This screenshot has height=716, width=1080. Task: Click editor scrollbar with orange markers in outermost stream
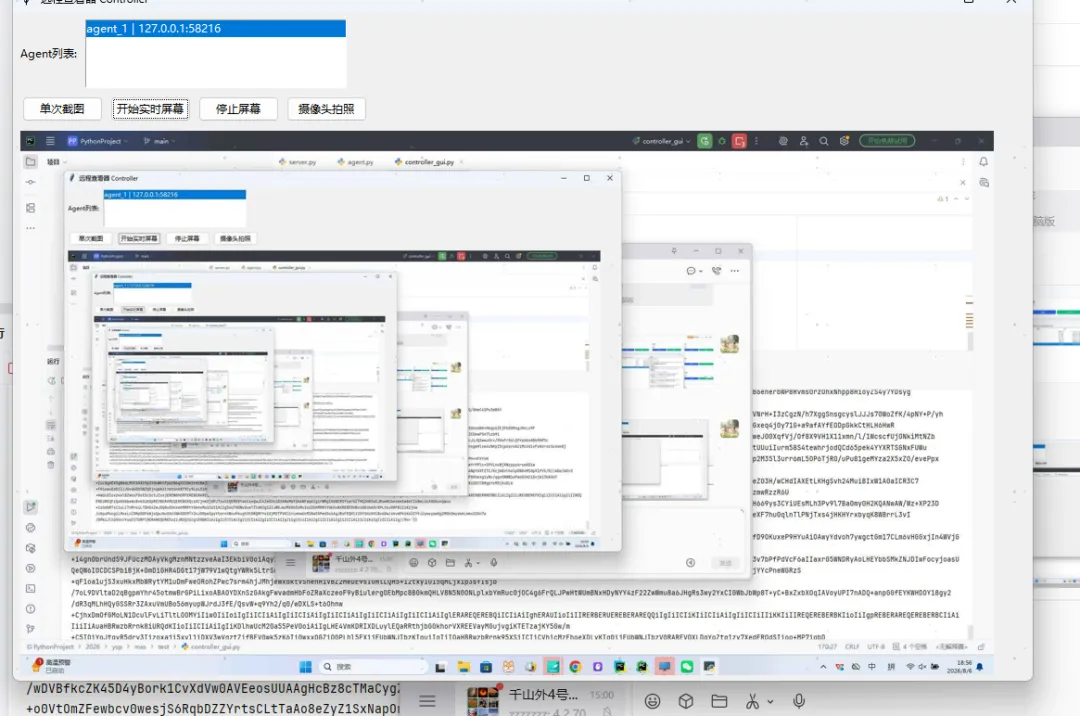(969, 322)
